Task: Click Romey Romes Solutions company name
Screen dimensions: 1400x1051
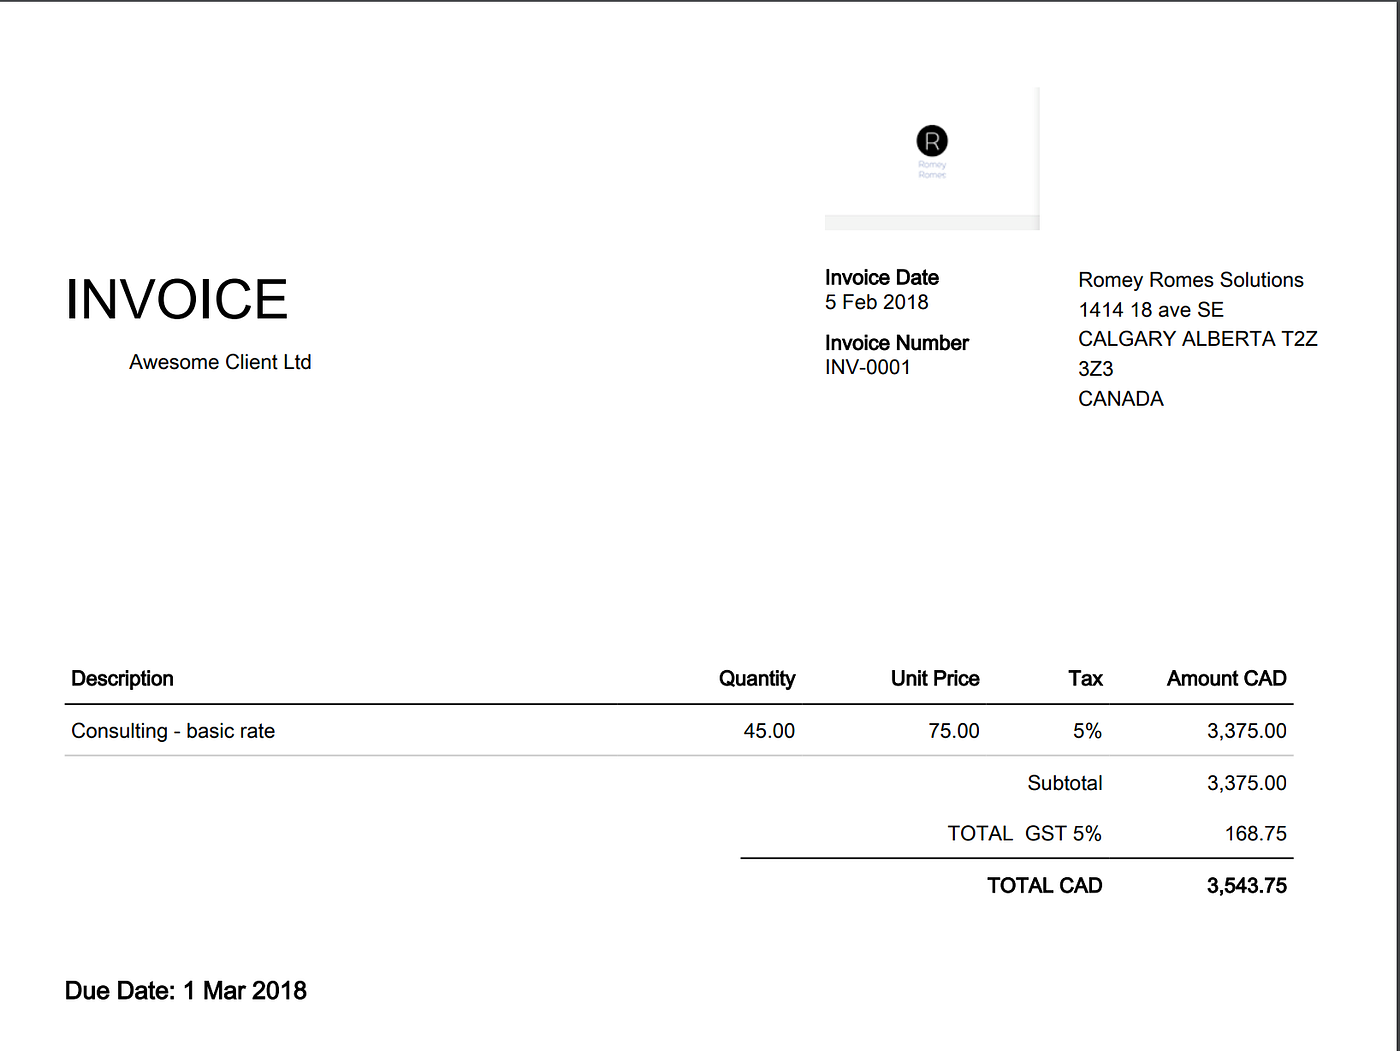Action: click(x=1191, y=280)
